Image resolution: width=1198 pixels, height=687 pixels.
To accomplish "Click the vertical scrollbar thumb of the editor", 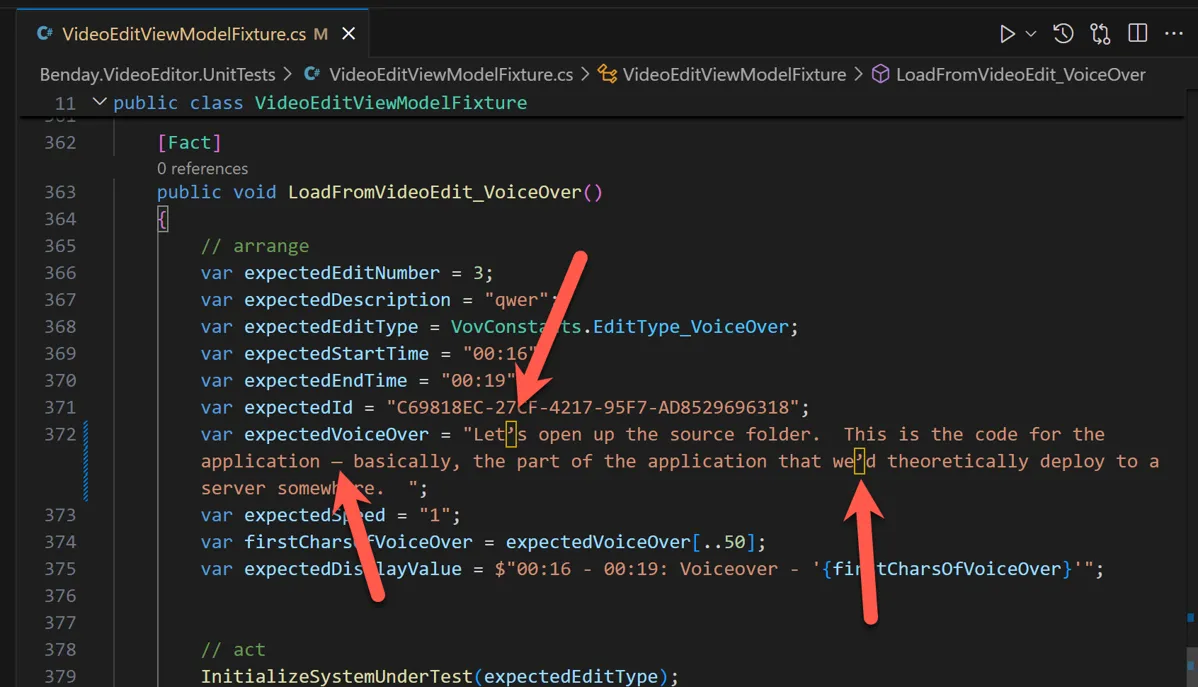I will click(1191, 665).
